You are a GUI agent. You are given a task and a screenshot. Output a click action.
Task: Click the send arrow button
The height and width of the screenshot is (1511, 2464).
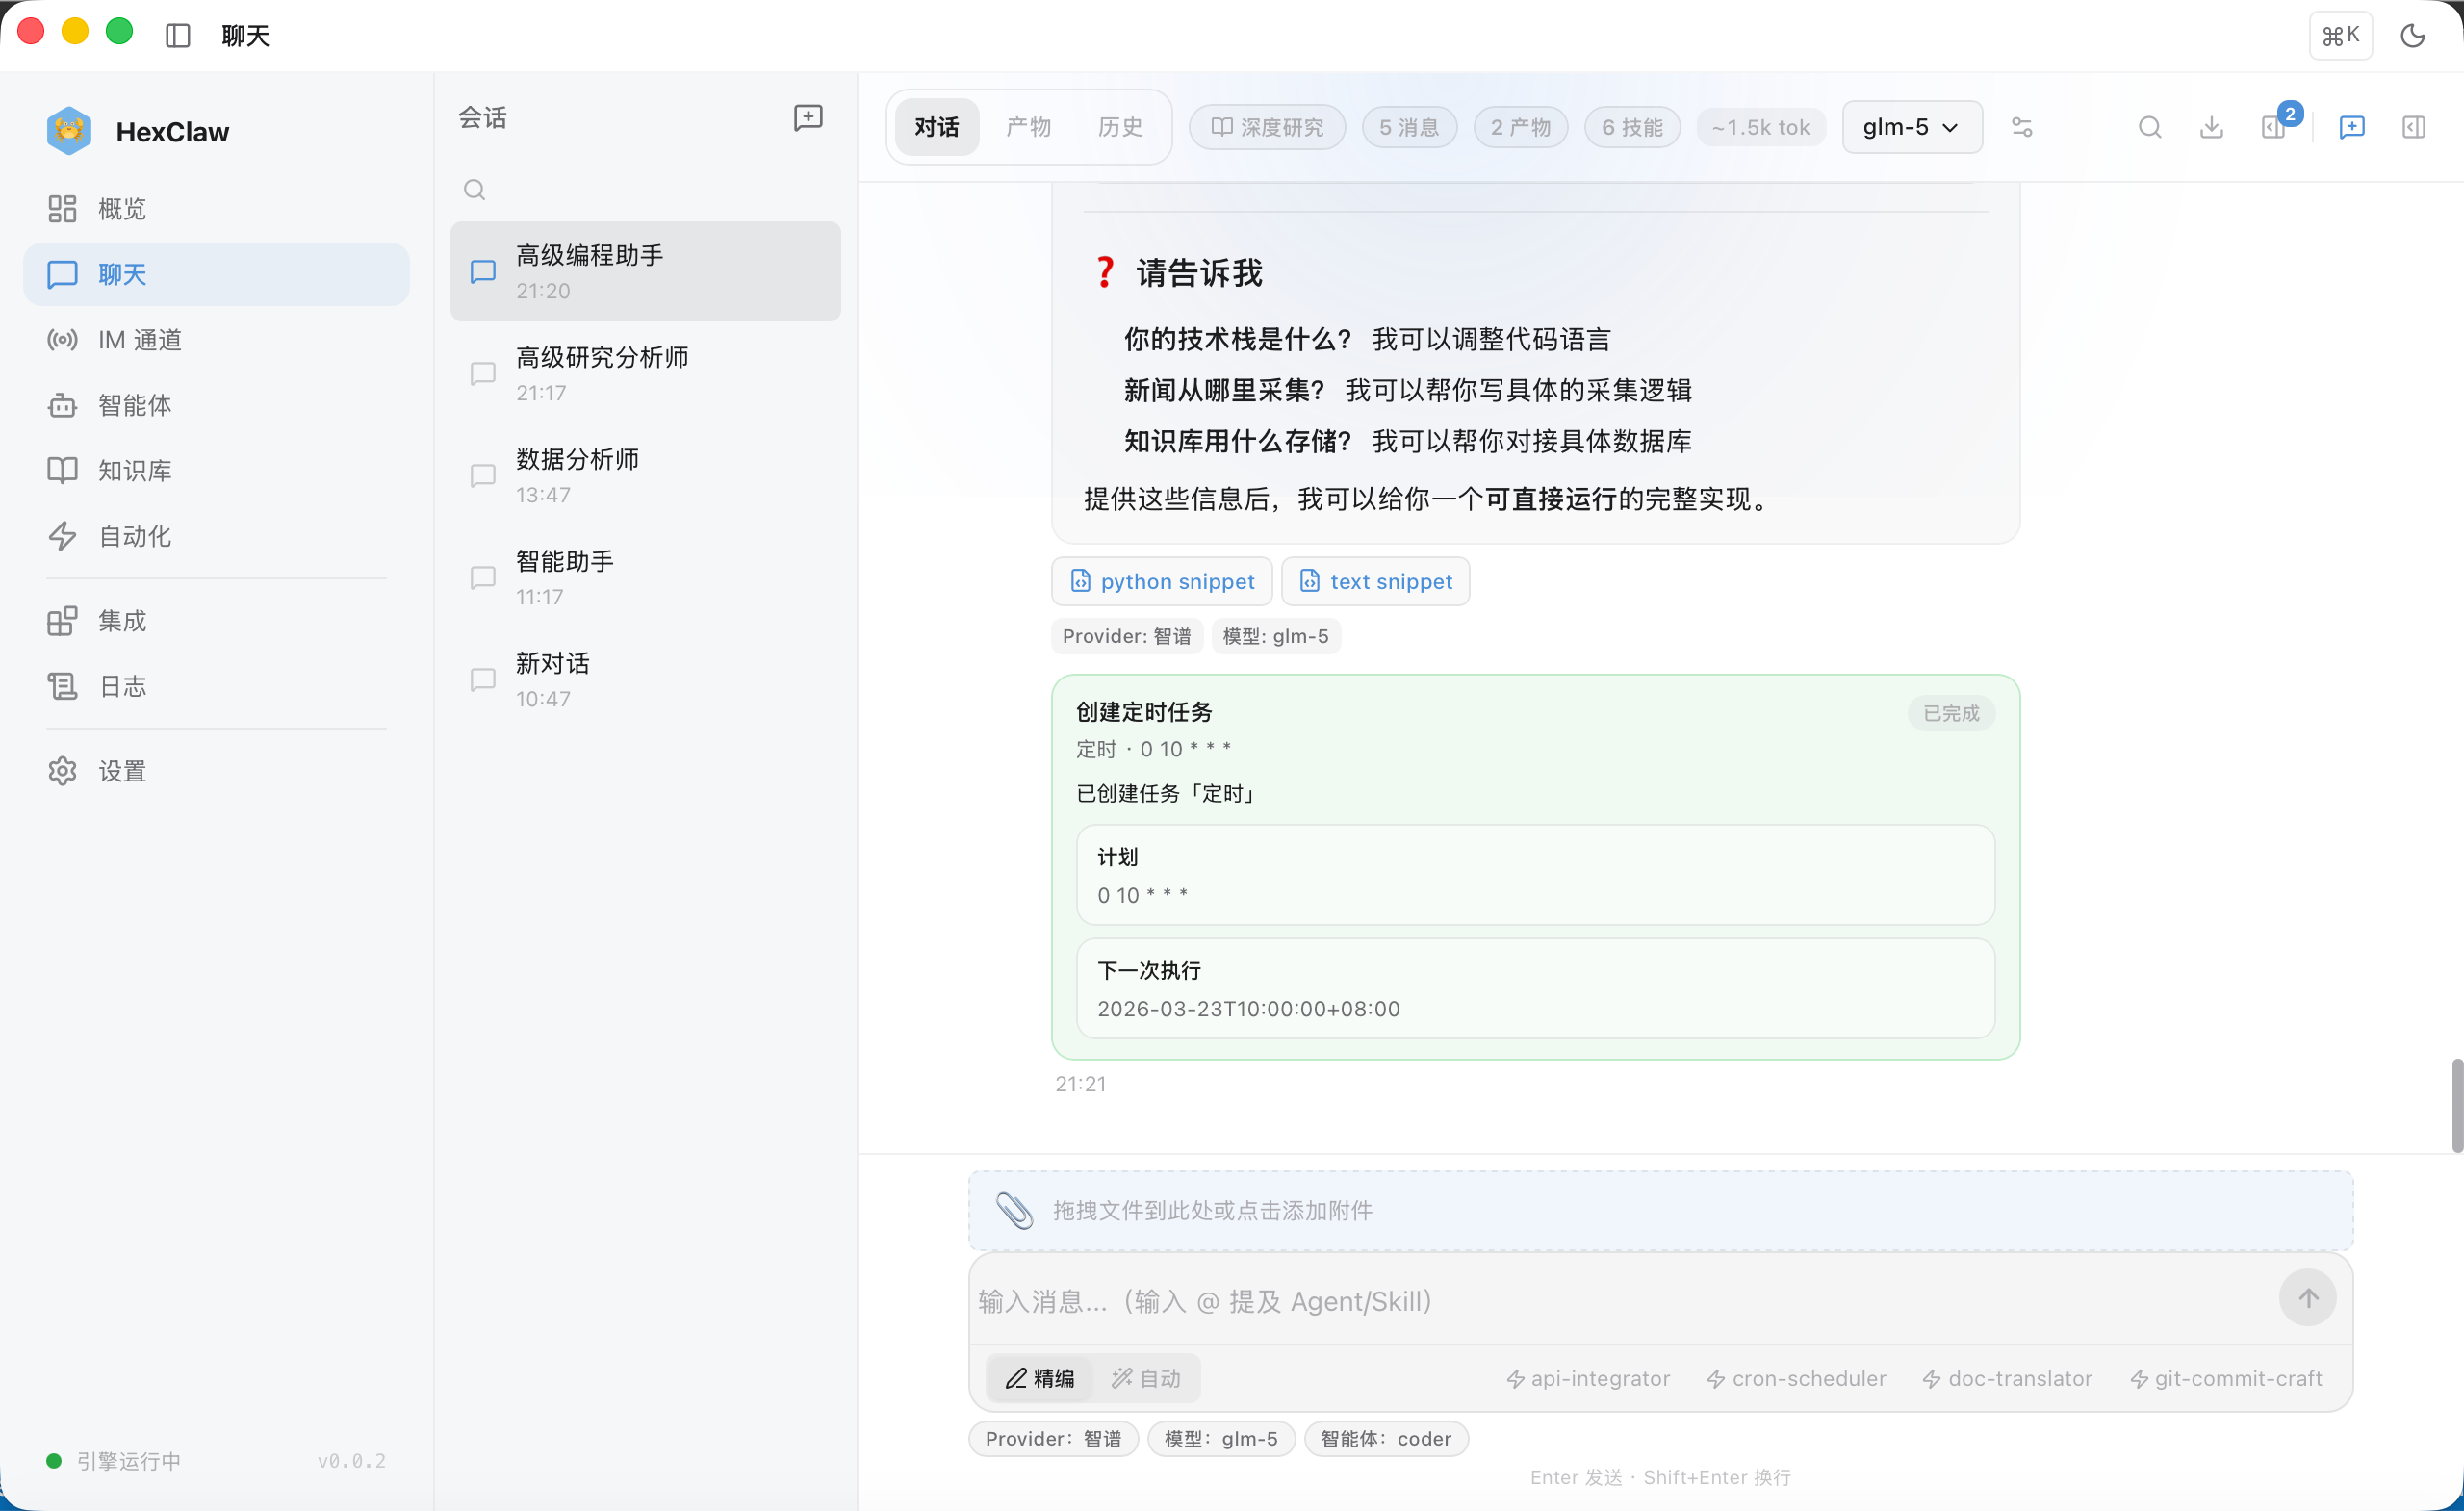click(x=2308, y=1298)
